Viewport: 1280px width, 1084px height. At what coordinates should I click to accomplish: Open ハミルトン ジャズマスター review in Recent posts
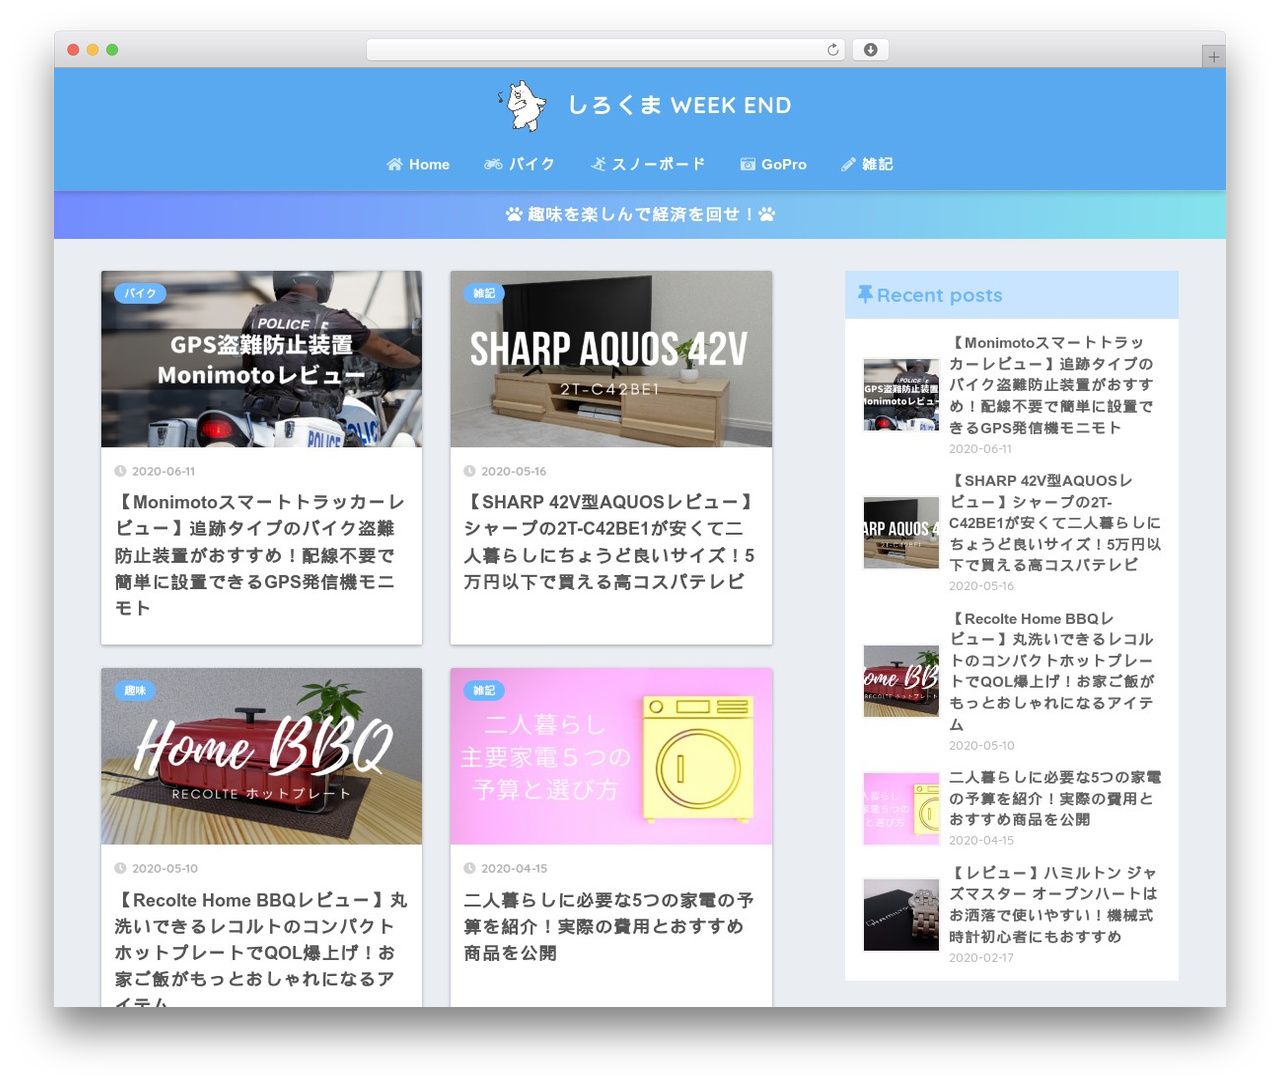1053,904
